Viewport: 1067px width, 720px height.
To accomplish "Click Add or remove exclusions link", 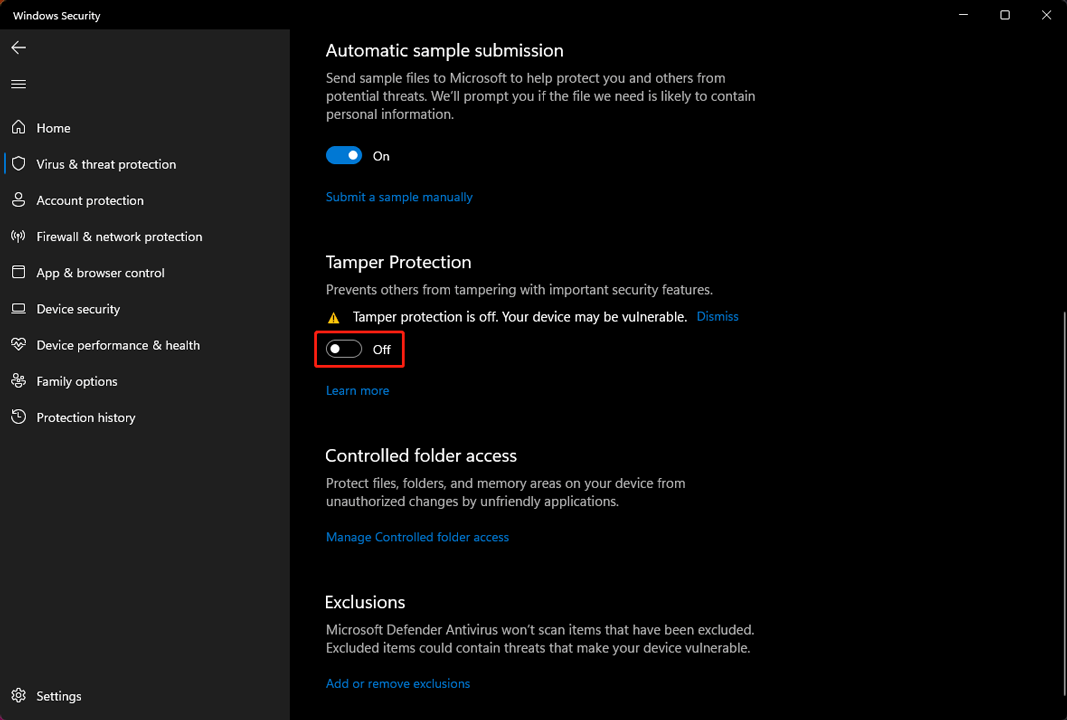I will pyautogui.click(x=397, y=683).
